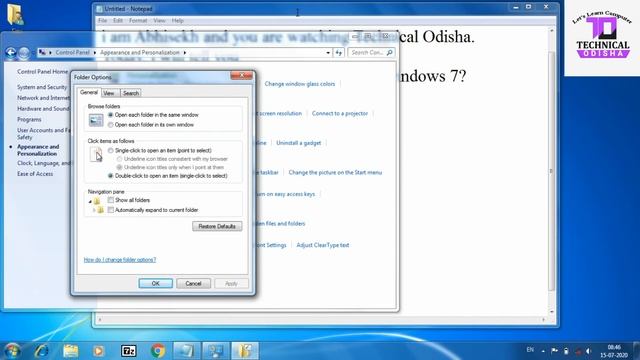640x360 pixels.
Task: Expand the chevron after Control Panel breadcrumb
Action: (x=95, y=53)
